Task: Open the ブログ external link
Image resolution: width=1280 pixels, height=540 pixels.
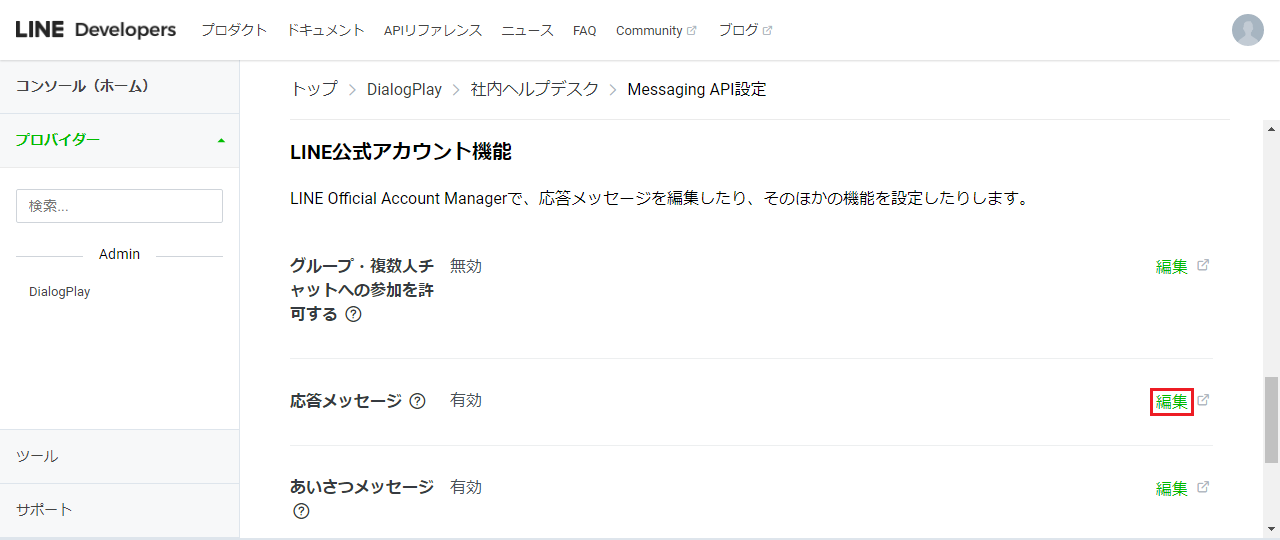Action: [745, 30]
